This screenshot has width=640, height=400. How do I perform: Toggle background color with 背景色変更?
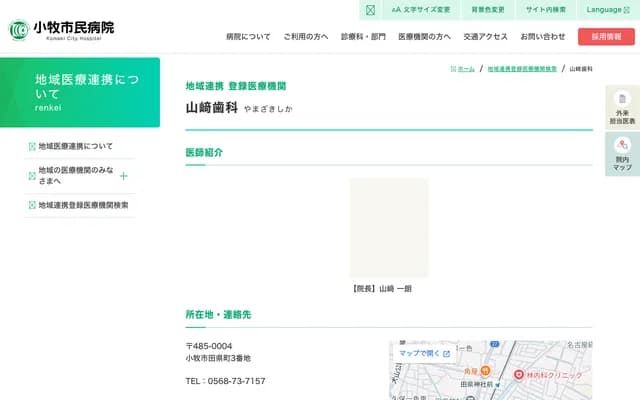488,10
